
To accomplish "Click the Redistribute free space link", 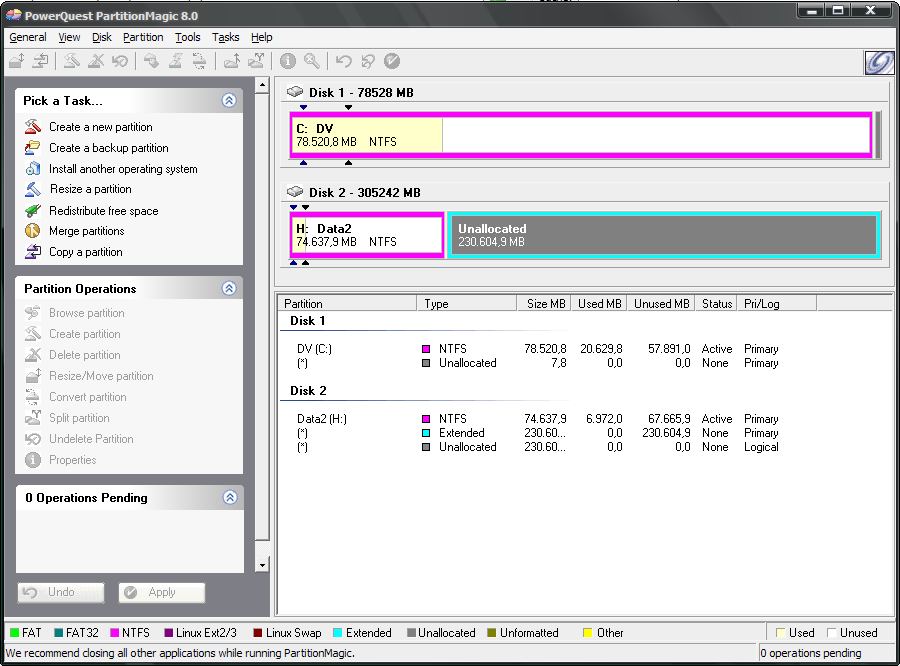I will (x=104, y=211).
